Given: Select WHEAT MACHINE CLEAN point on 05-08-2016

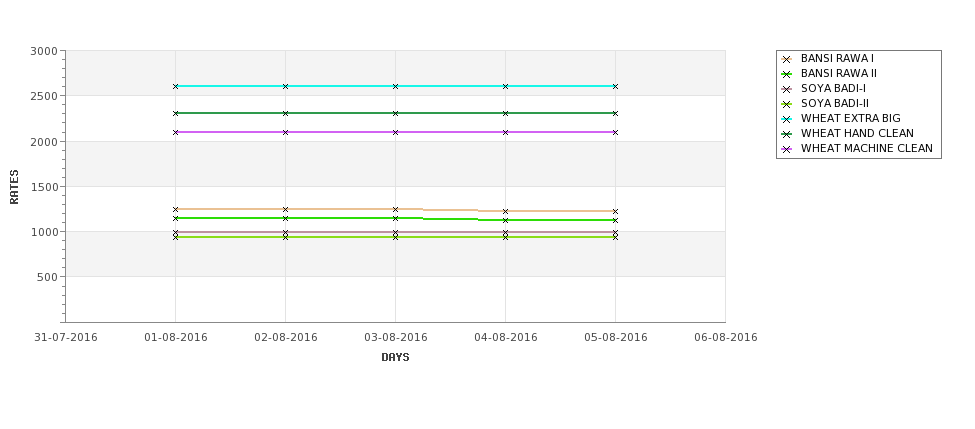Looking at the screenshot, I should coord(616,132).
